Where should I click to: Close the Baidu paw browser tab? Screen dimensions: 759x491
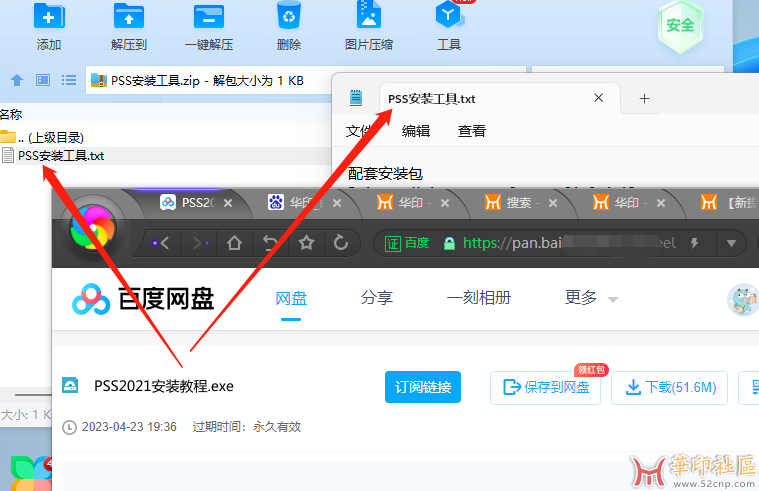[x=337, y=203]
